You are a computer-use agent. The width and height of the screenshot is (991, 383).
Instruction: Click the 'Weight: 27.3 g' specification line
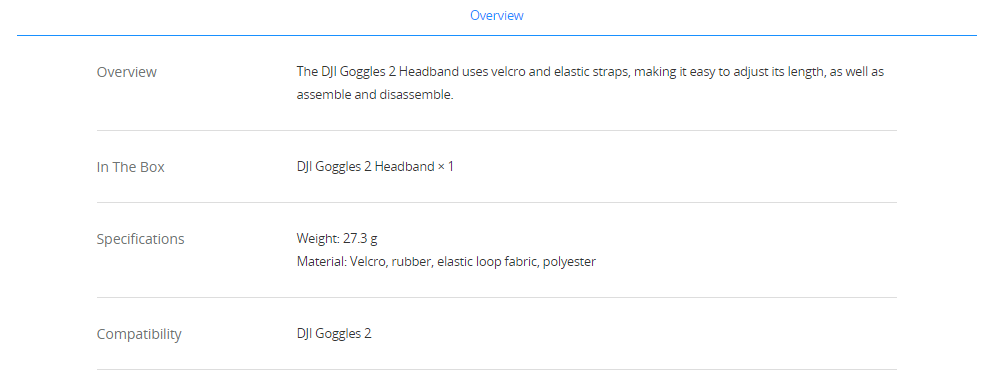pyautogui.click(x=337, y=238)
